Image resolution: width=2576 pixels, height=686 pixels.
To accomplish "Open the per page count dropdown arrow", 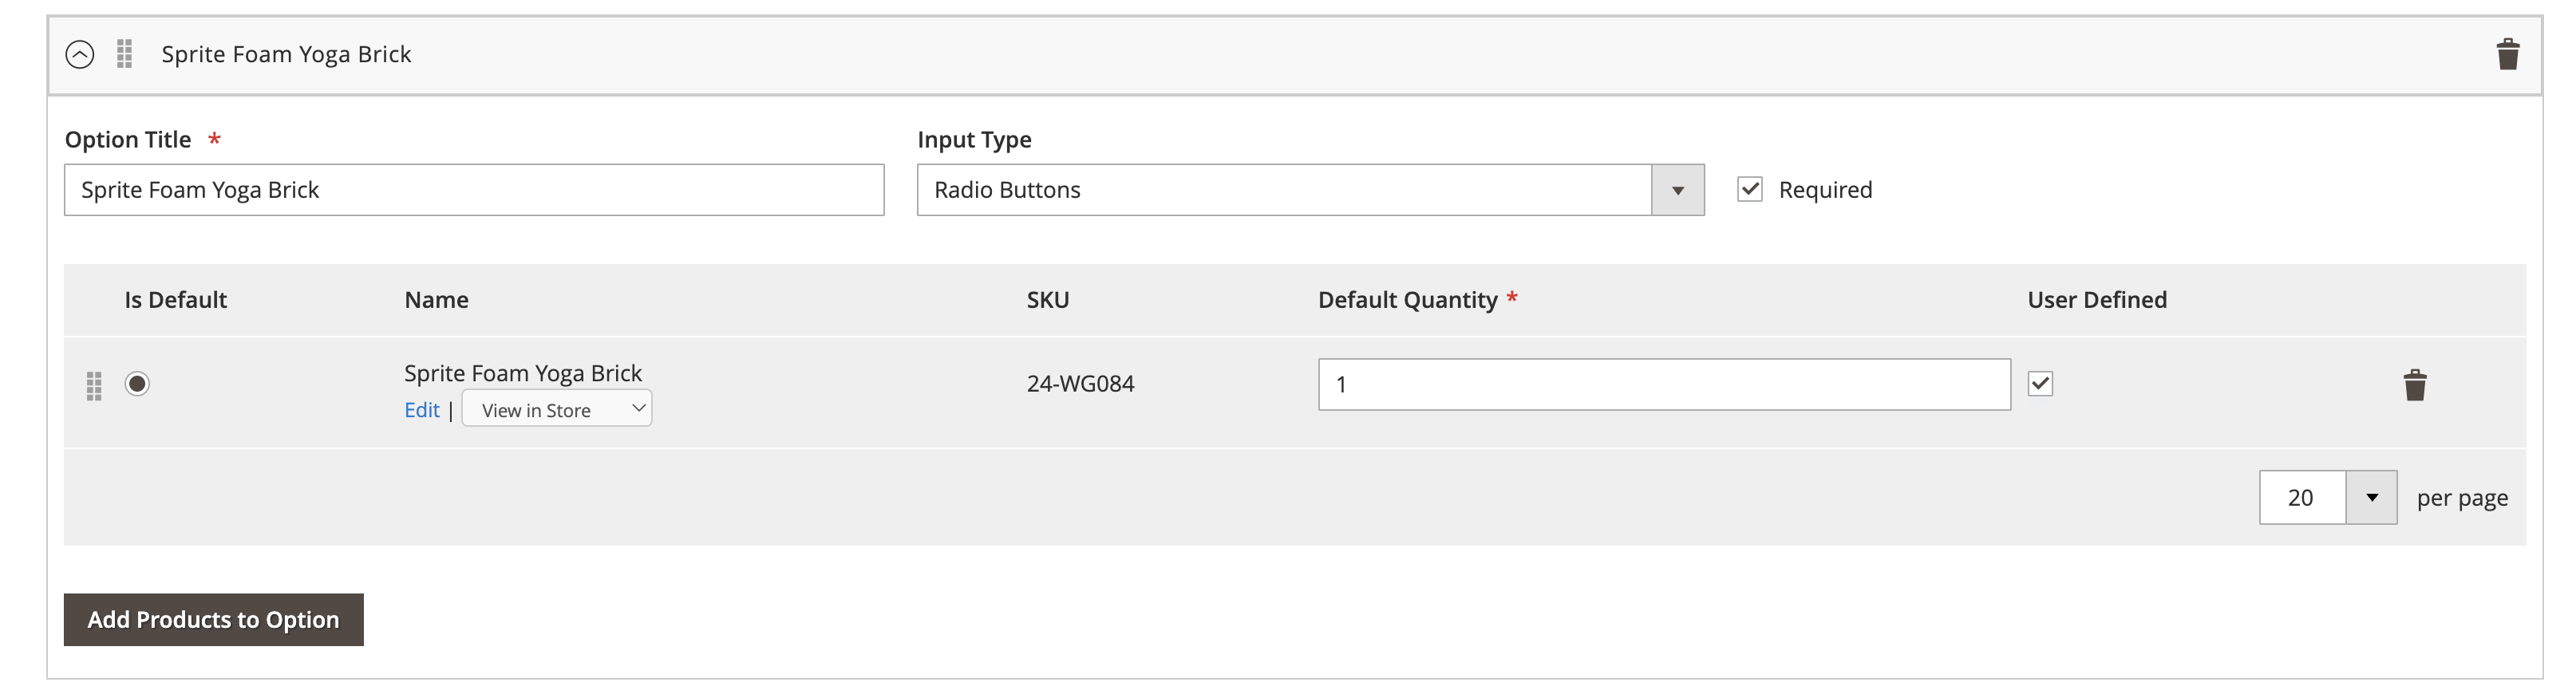I will click(2371, 498).
